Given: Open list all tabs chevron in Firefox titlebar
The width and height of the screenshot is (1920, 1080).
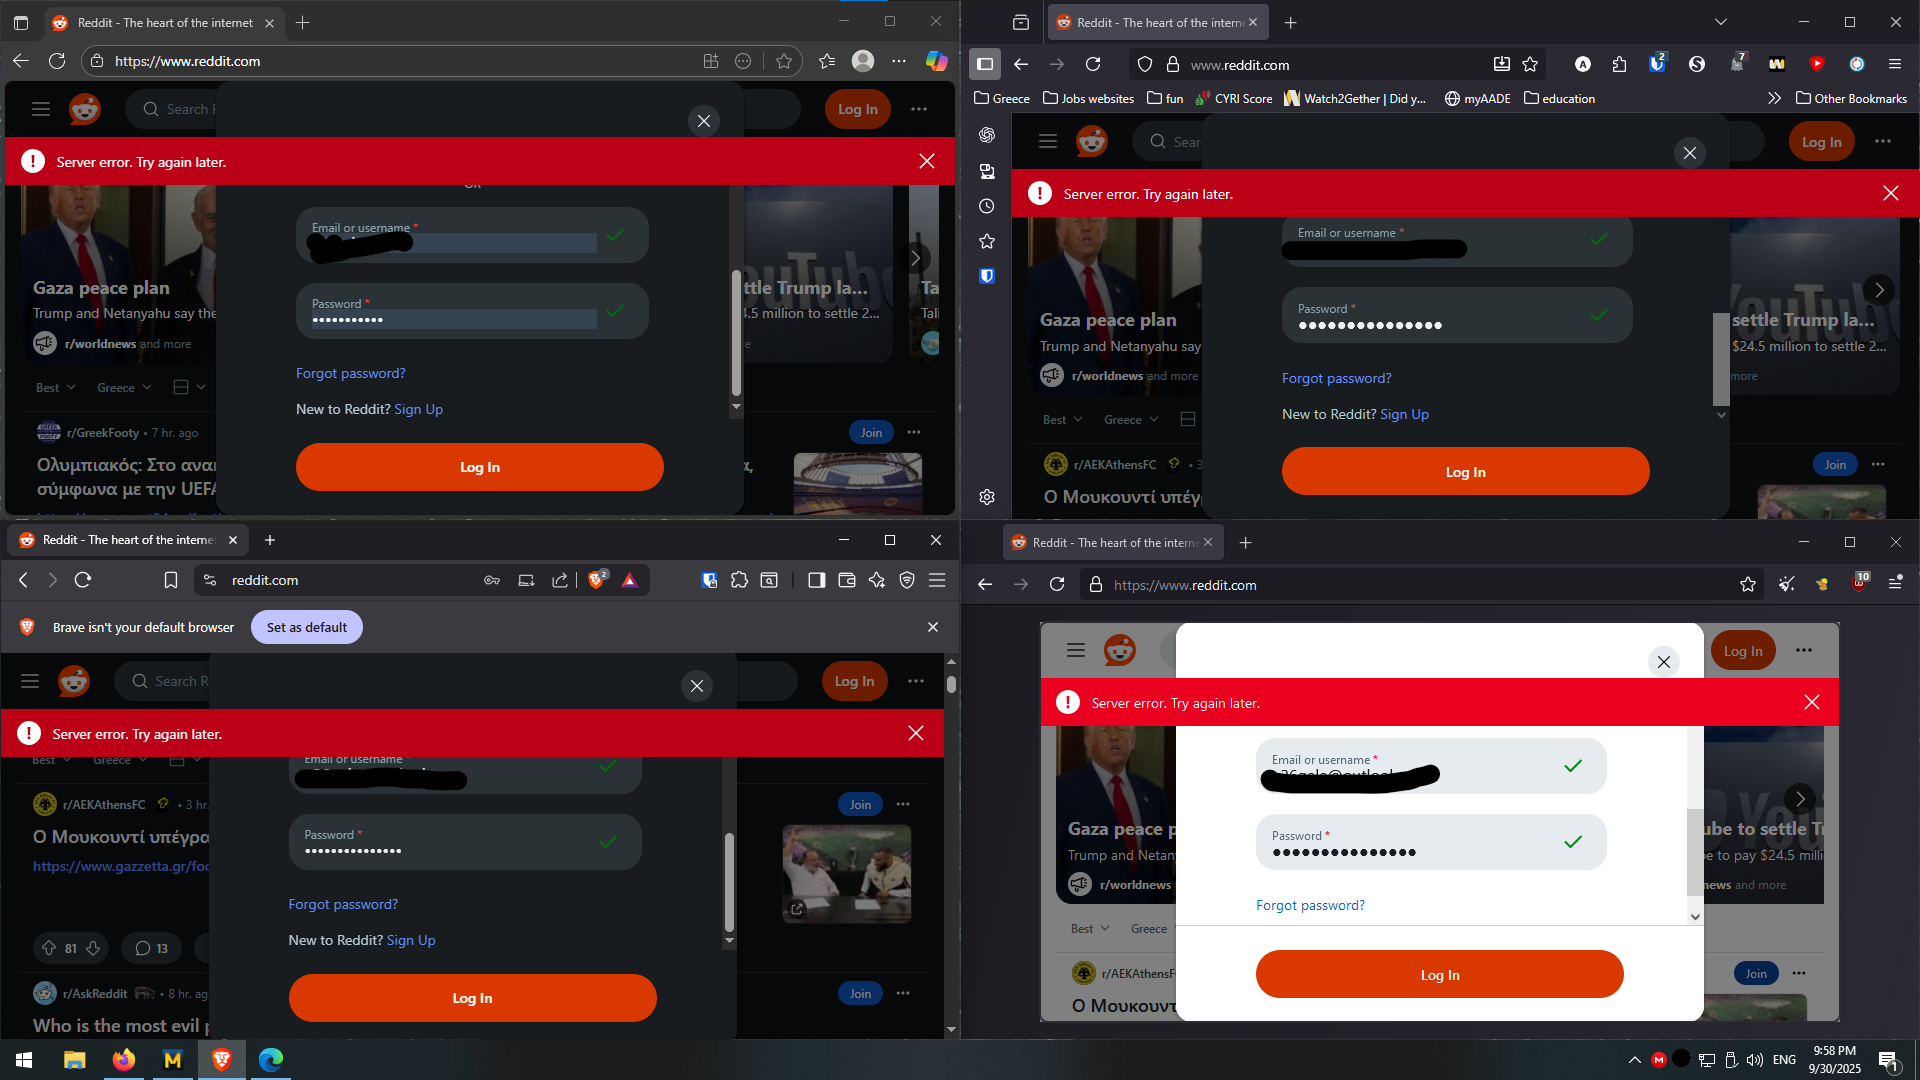Looking at the screenshot, I should pos(1721,22).
